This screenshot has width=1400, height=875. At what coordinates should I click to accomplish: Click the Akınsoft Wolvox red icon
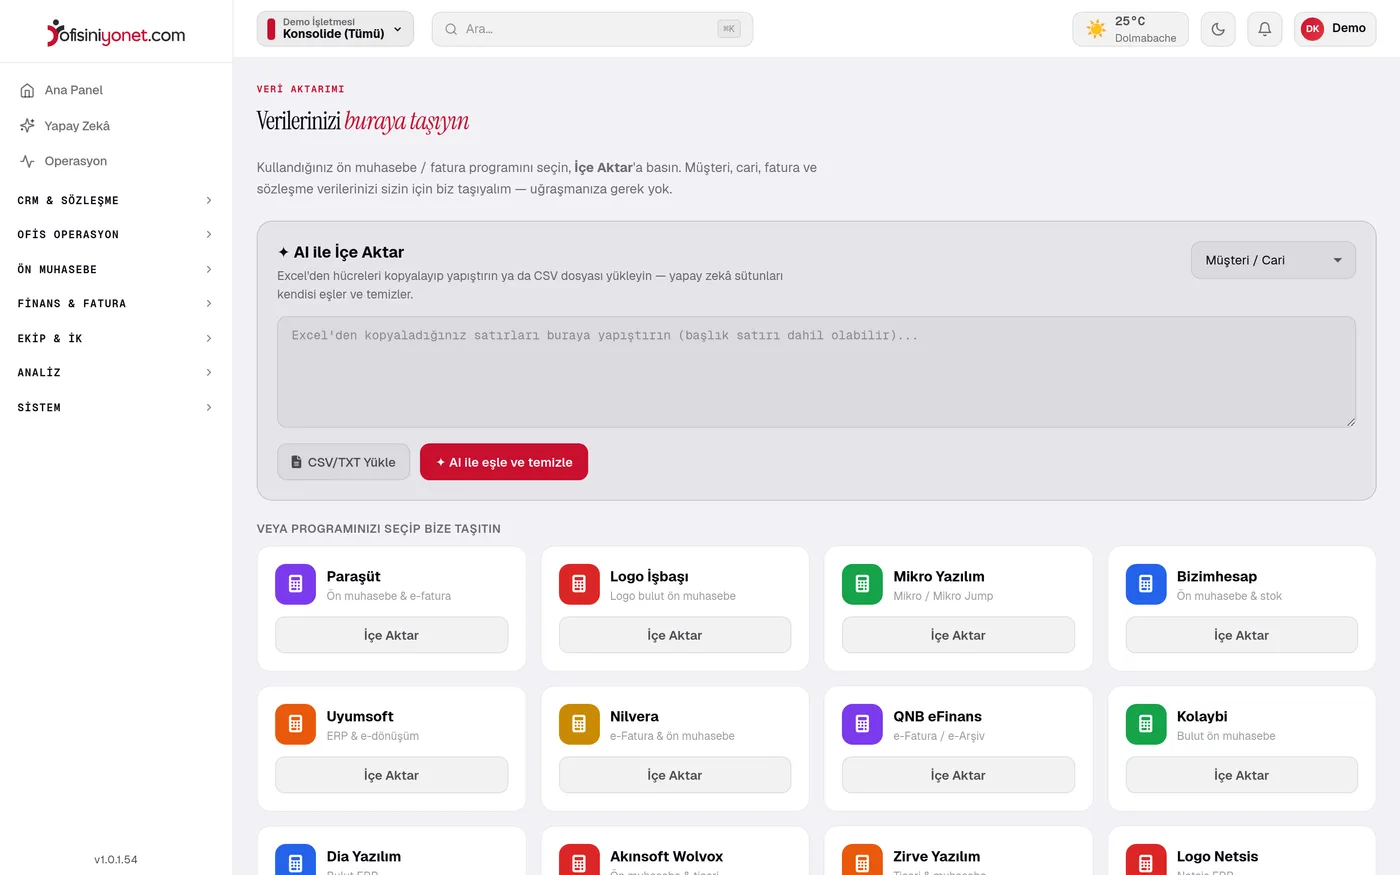(579, 860)
